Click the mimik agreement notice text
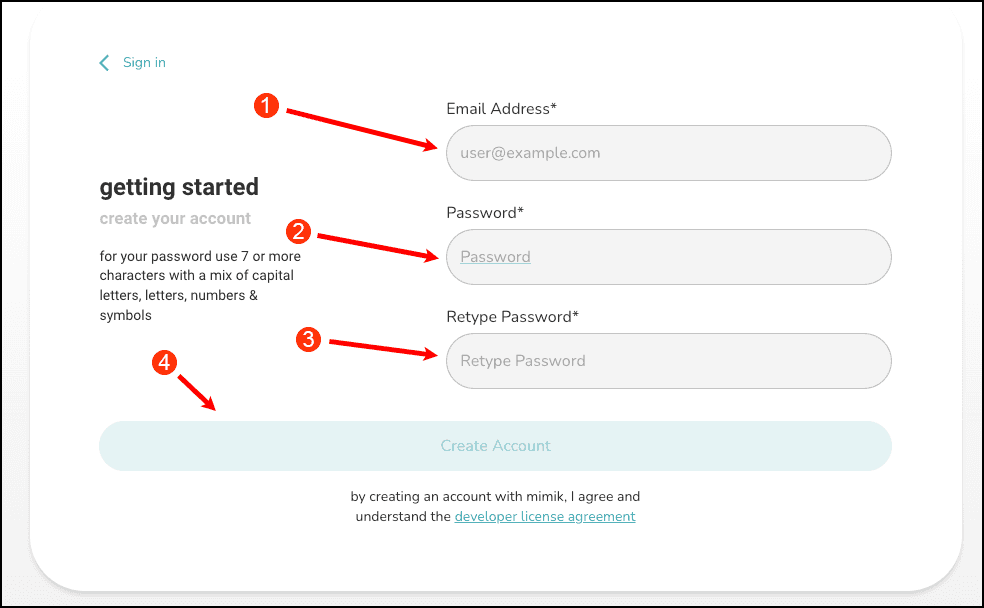The image size is (984, 608). pyautogui.click(x=495, y=506)
